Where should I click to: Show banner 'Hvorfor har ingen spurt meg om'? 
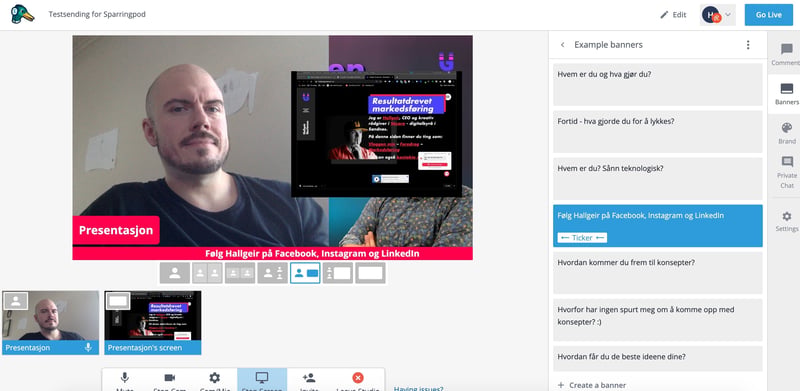click(x=658, y=320)
